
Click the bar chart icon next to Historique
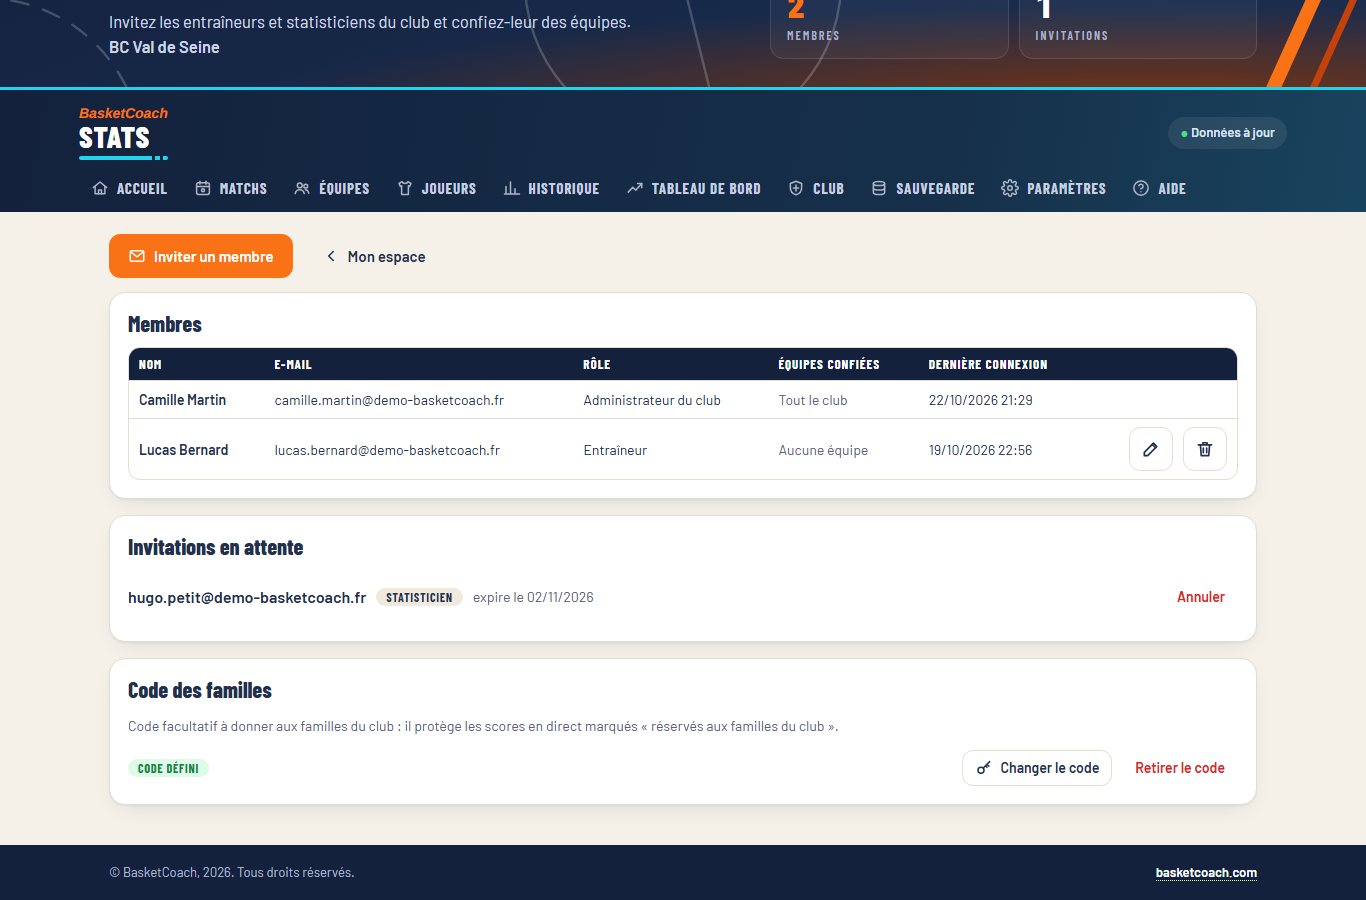click(511, 188)
